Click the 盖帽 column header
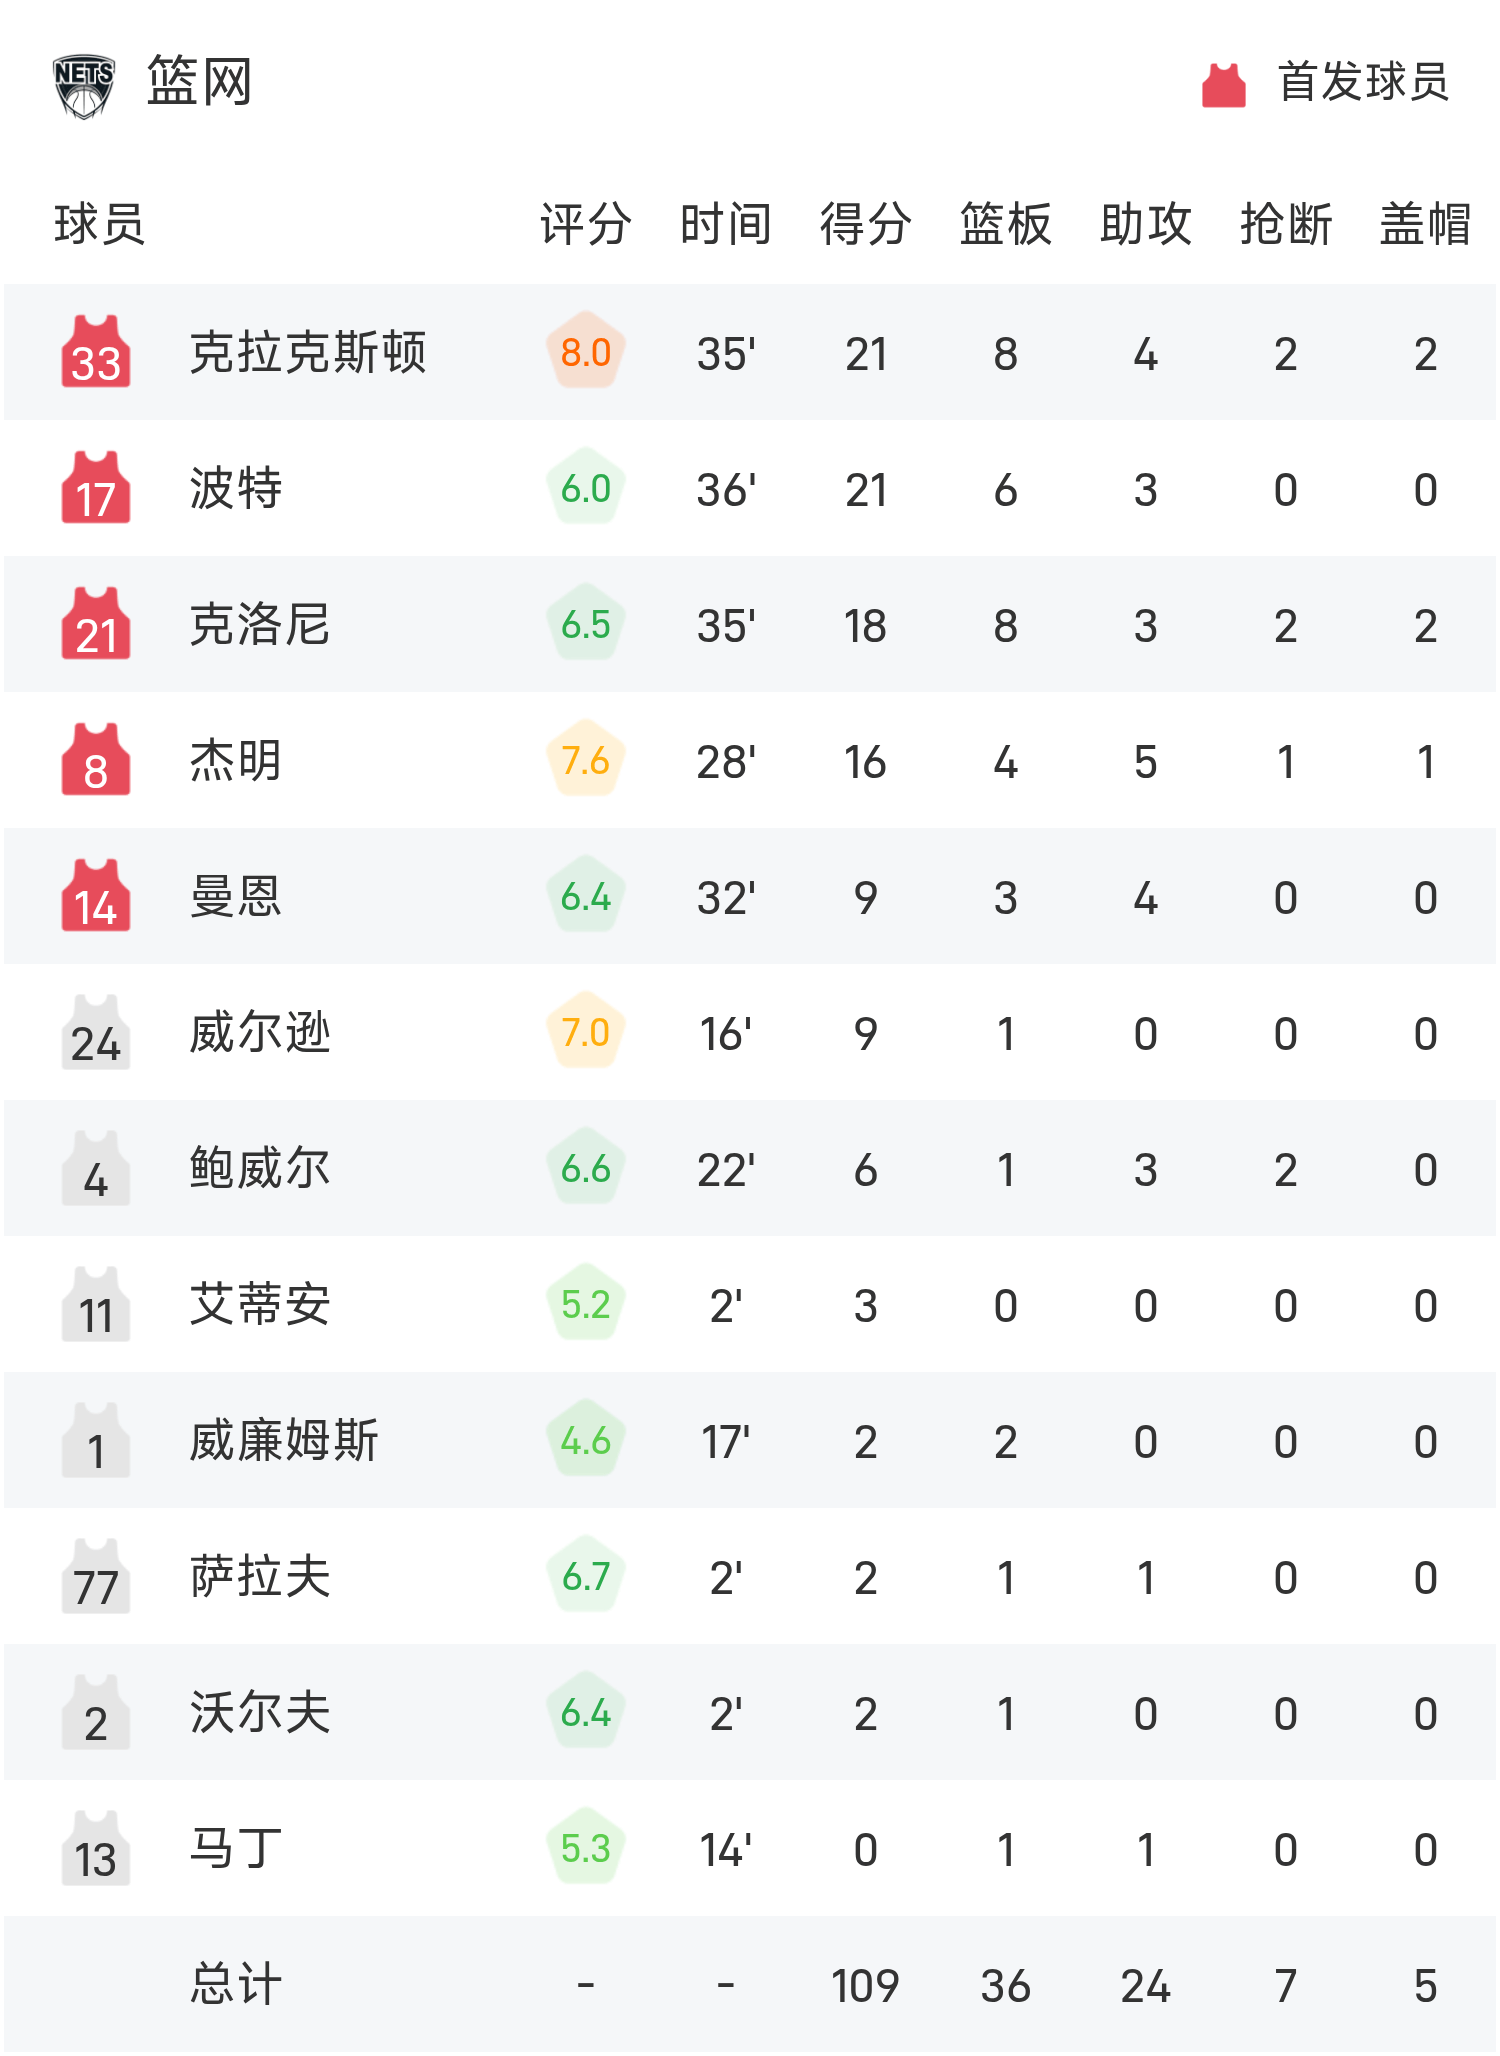Viewport: 1500px width, 2056px height. 1425,224
